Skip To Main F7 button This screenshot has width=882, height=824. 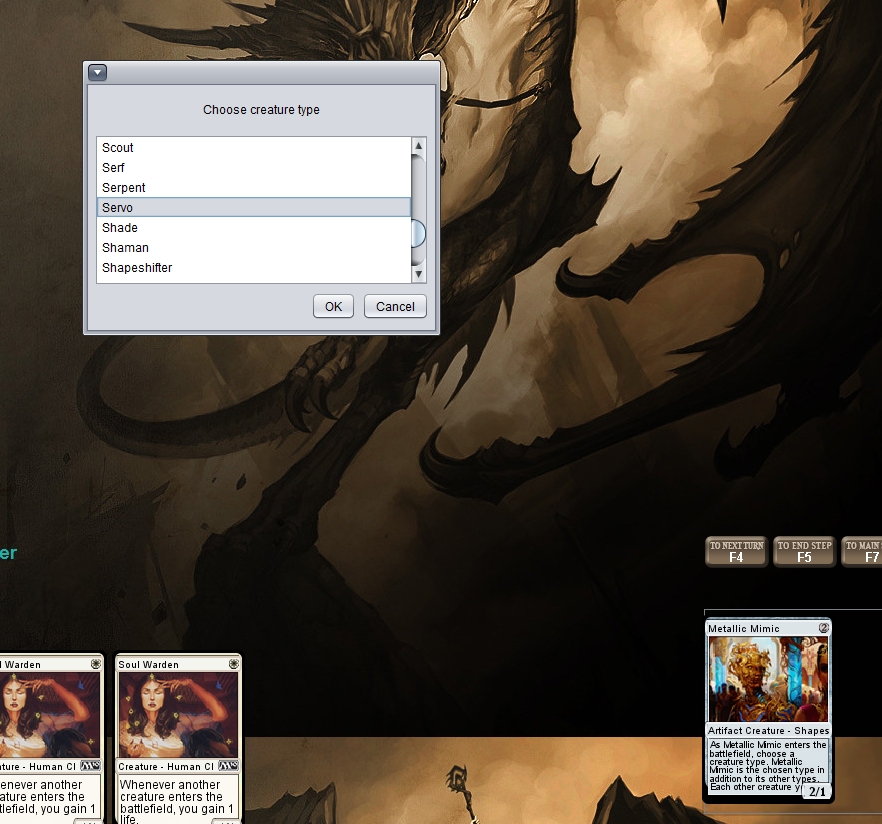coord(862,551)
